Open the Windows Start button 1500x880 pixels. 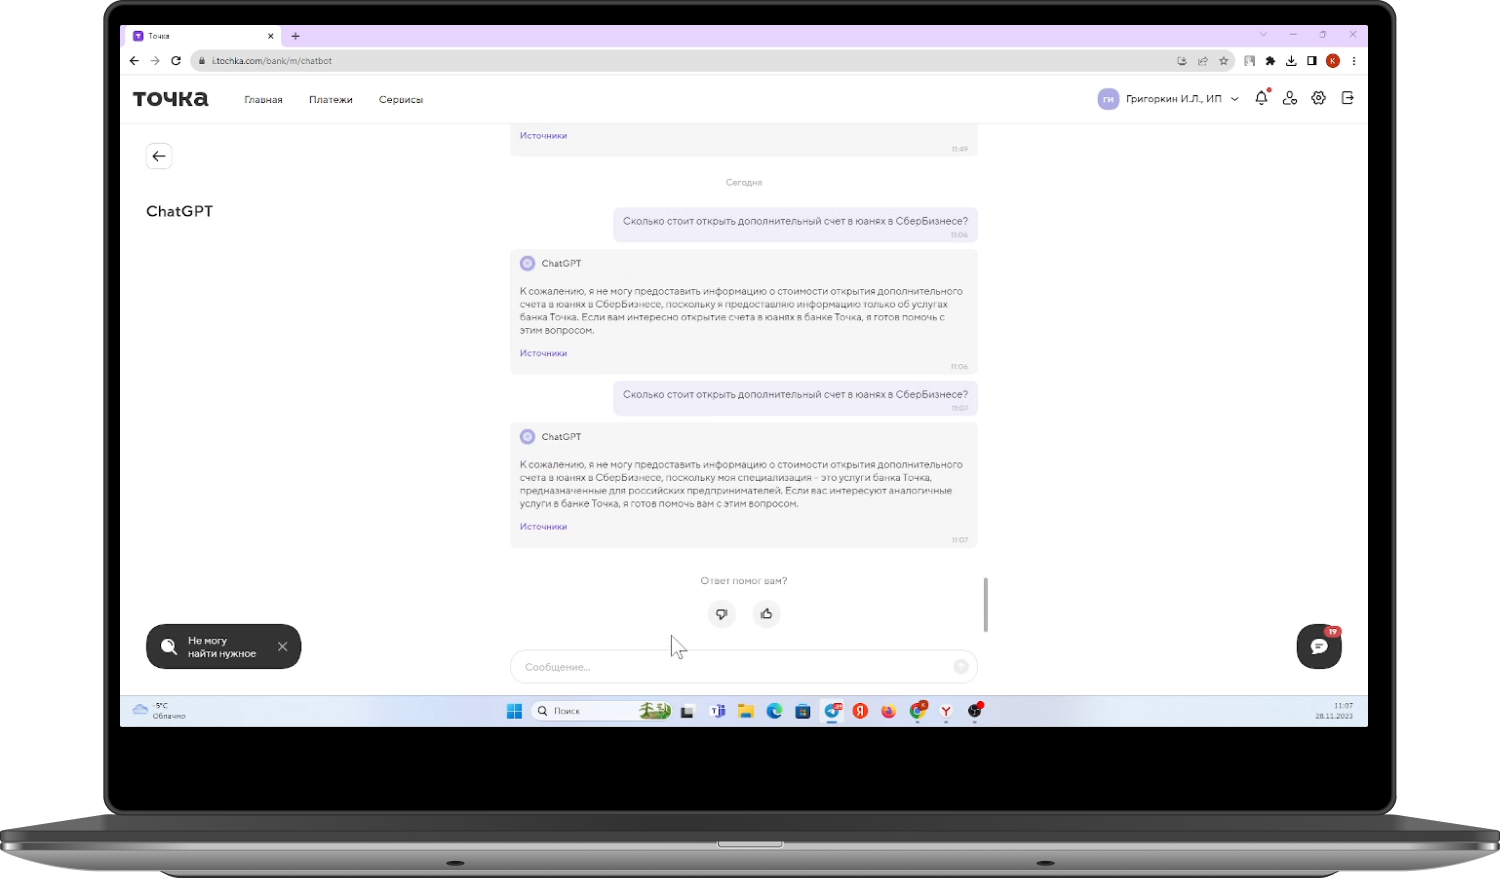514,711
